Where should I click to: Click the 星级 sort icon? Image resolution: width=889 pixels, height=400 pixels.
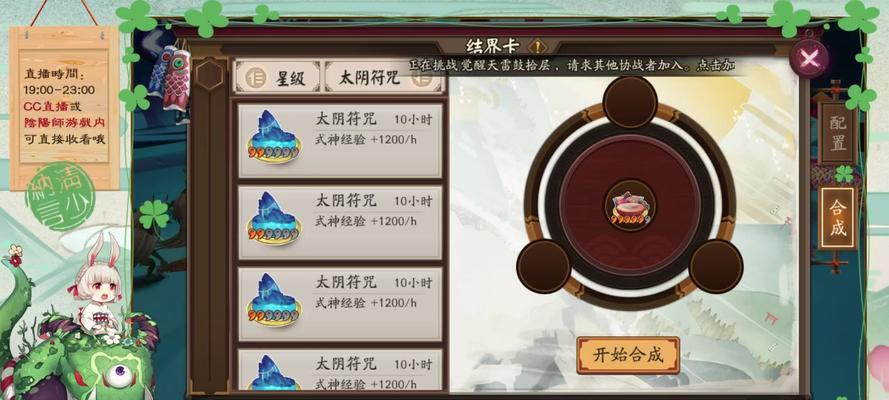255,78
